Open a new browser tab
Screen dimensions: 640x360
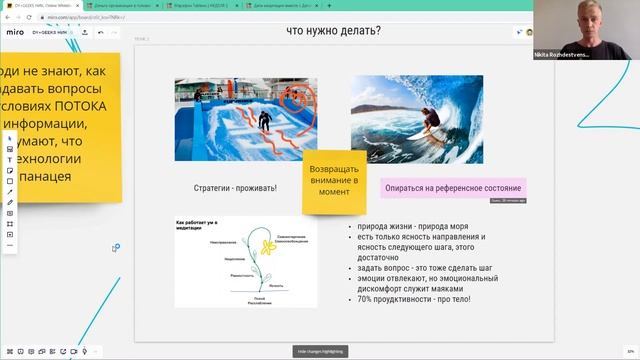point(329,6)
